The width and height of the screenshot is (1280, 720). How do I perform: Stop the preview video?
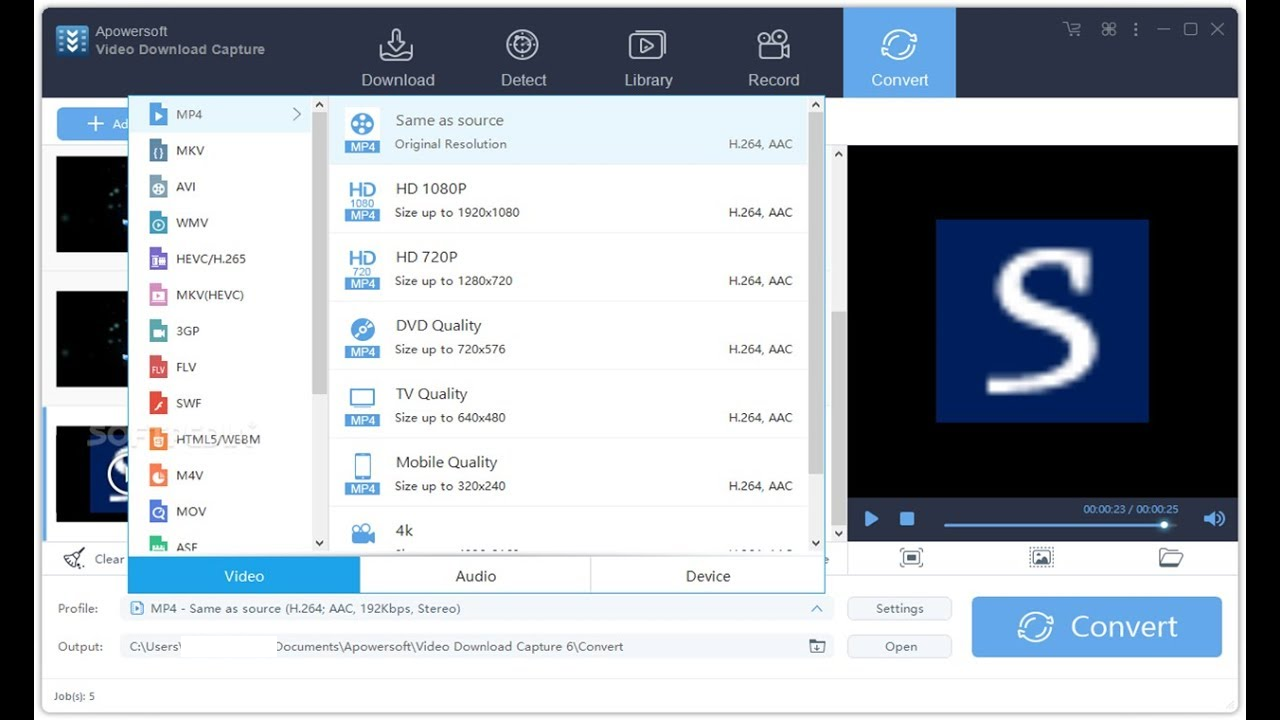click(x=907, y=518)
